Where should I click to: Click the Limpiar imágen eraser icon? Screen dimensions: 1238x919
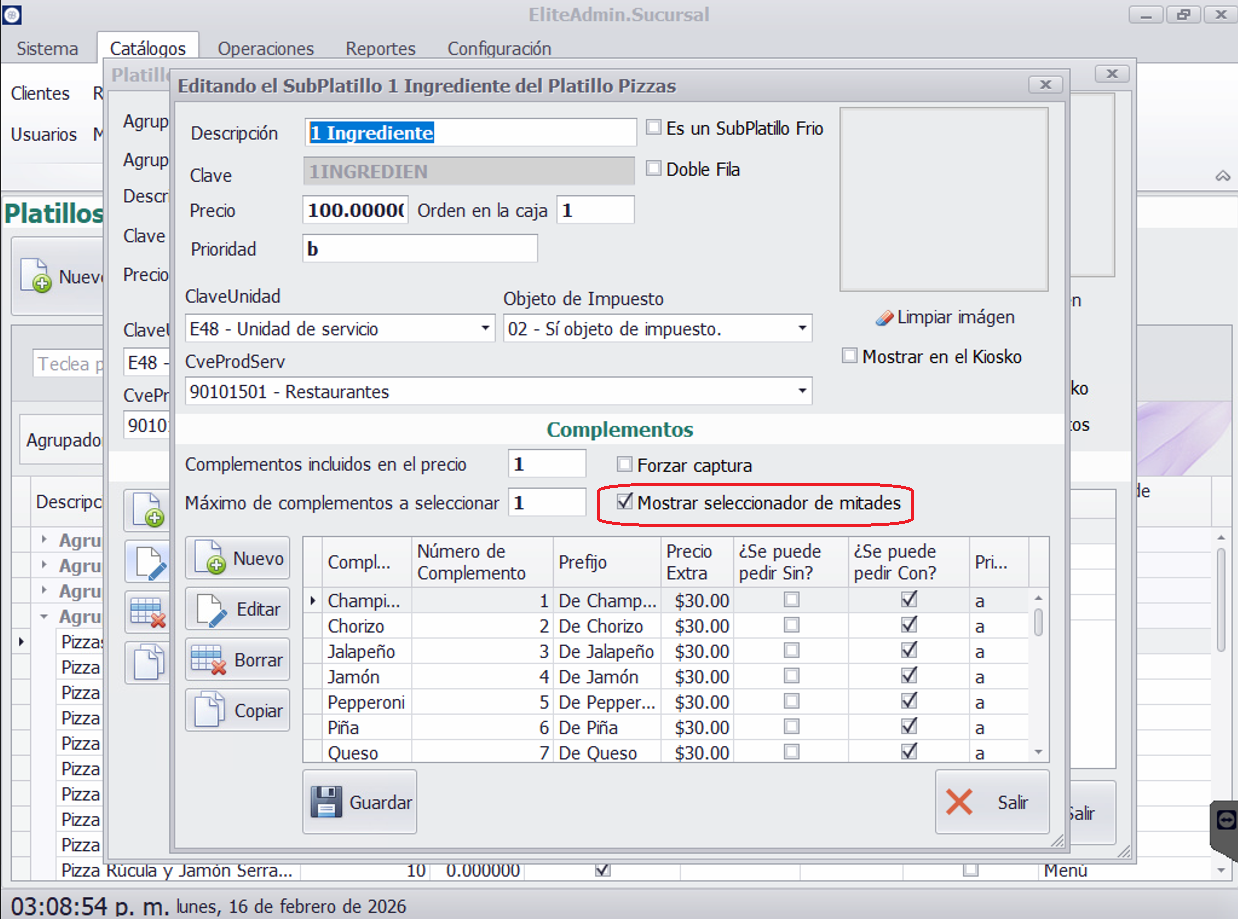point(883,318)
